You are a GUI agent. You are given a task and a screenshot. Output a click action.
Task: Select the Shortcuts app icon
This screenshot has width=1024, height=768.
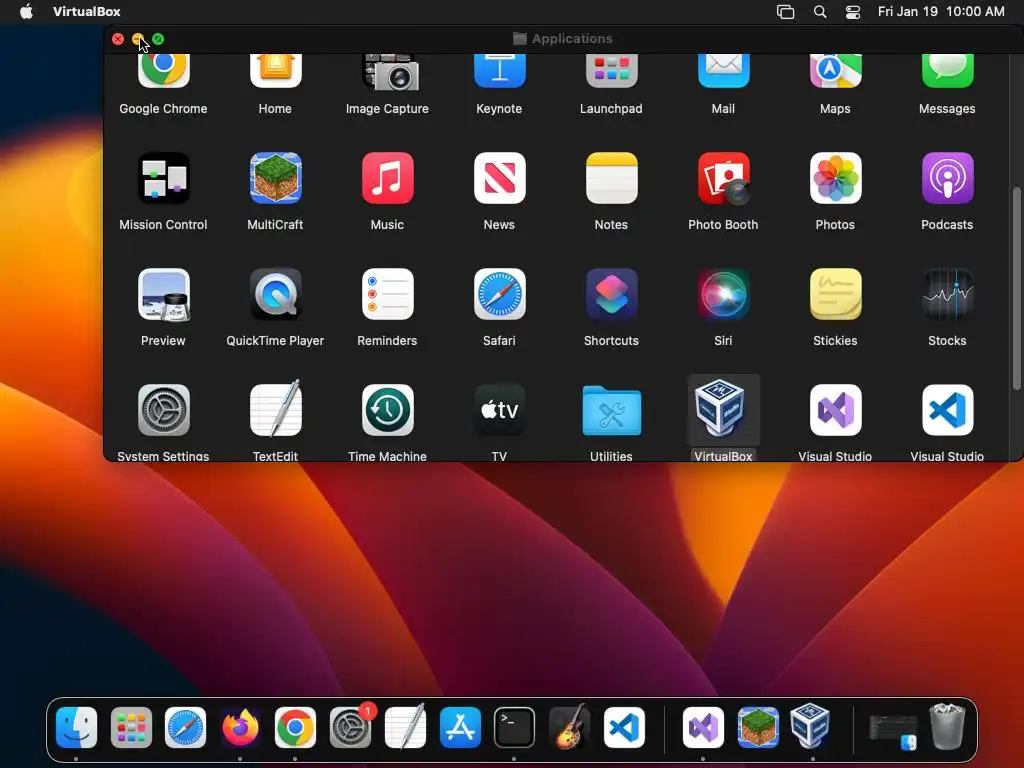pyautogui.click(x=611, y=295)
